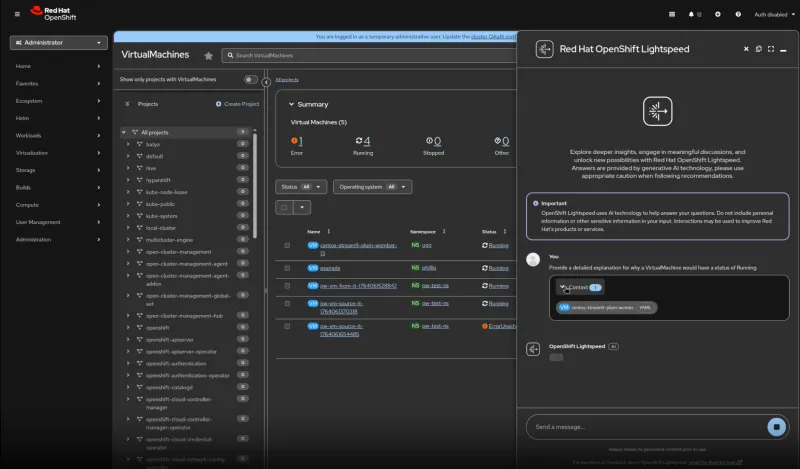Expand the default project tree node
The width and height of the screenshot is (800, 469).
click(x=128, y=156)
